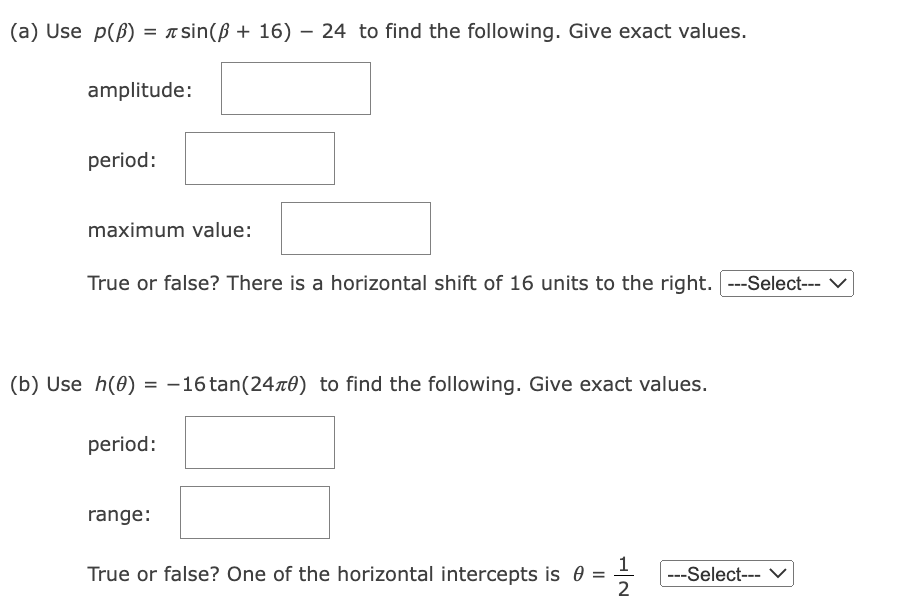The image size is (910, 612).
Task: Click the period input box in part (a)
Action: (x=259, y=158)
